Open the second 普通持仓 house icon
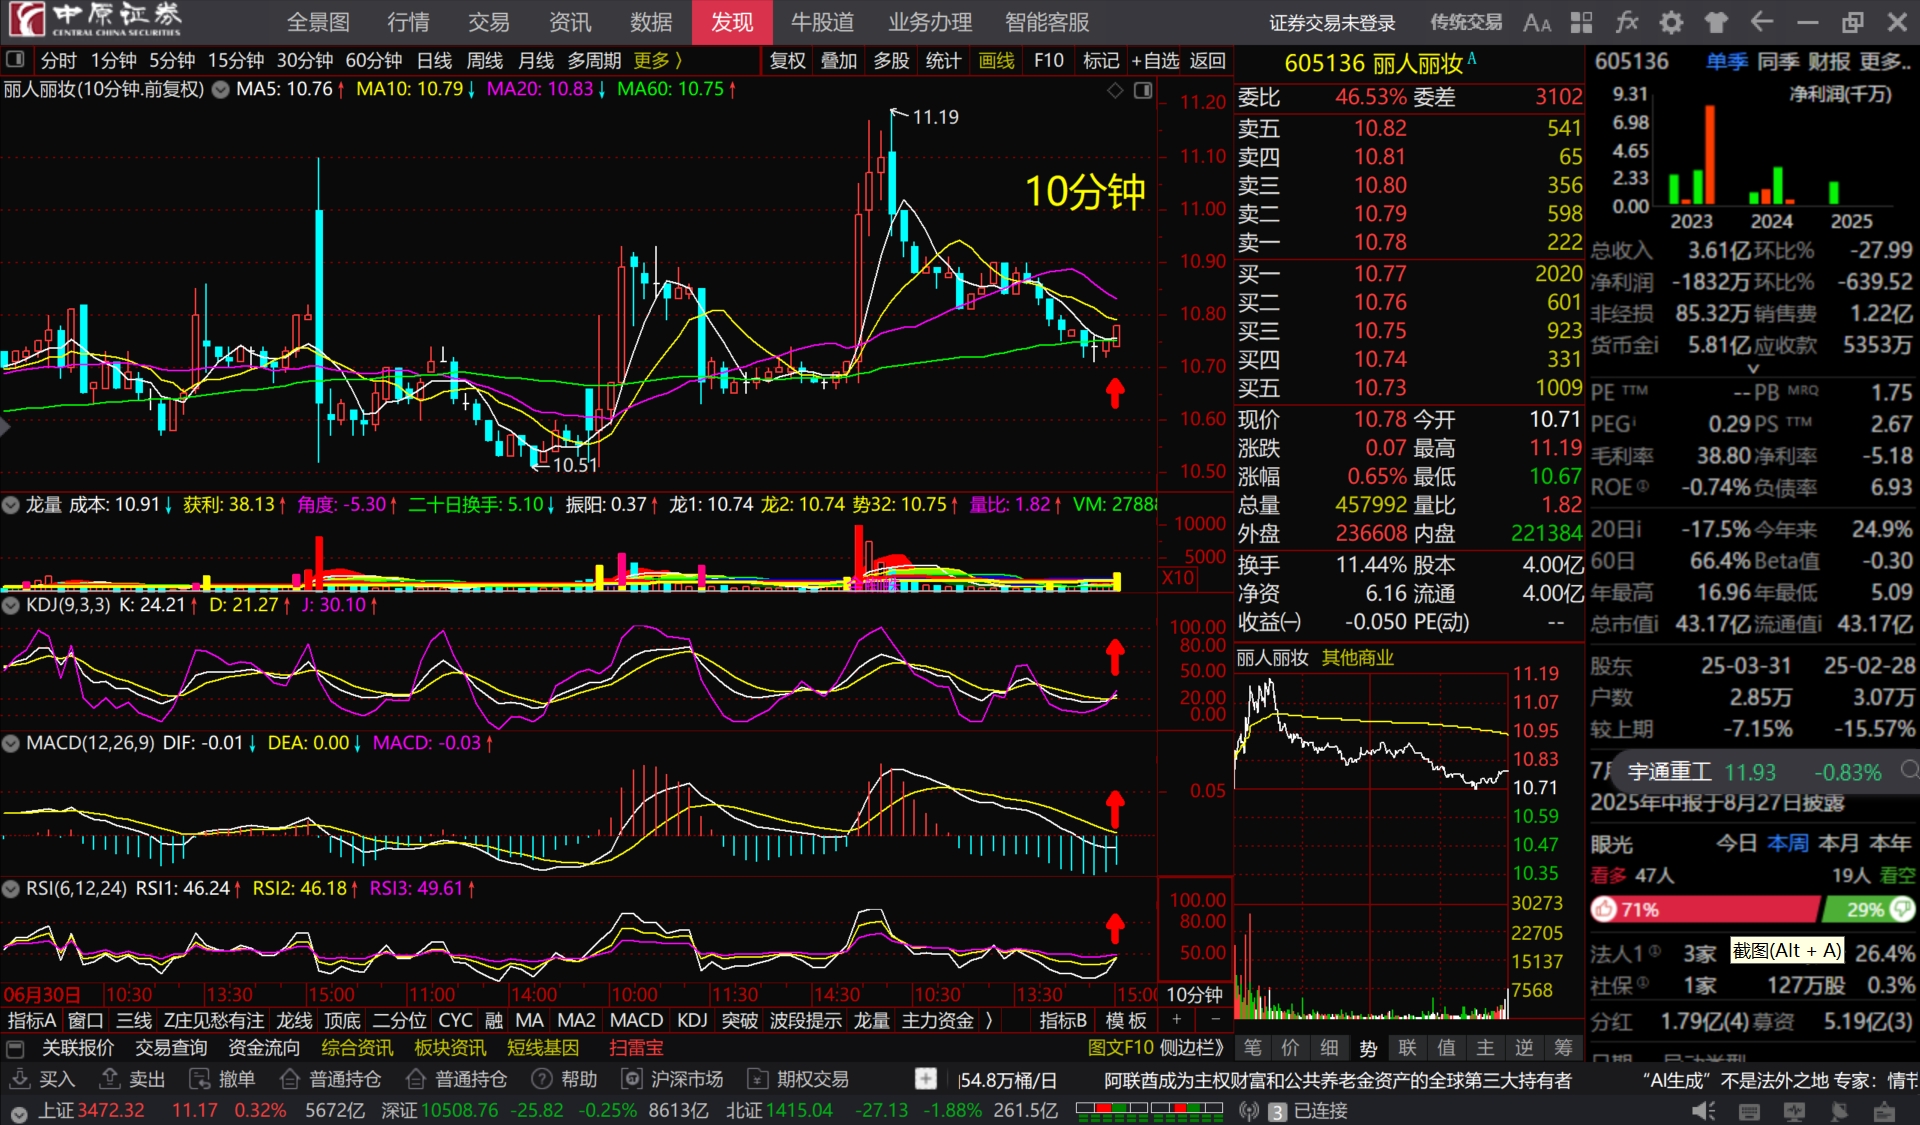 coord(416,1079)
